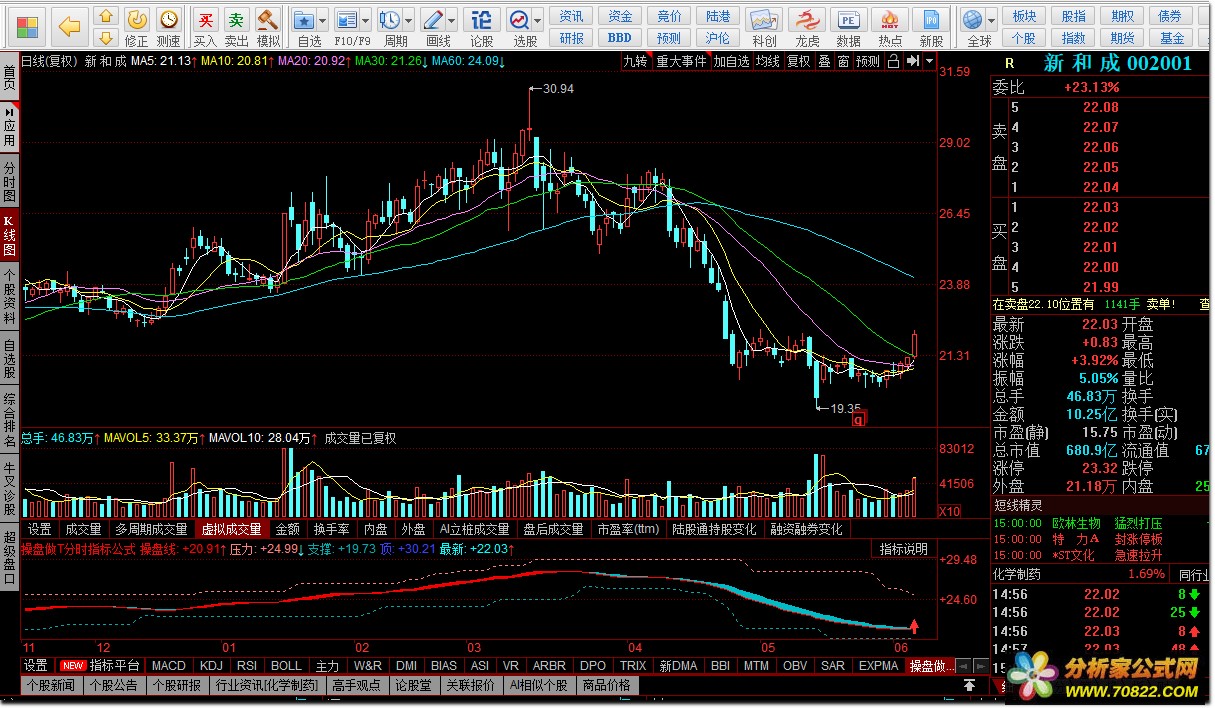Click the 修正 refresh icon
The height and width of the screenshot is (708, 1215).
[137, 27]
